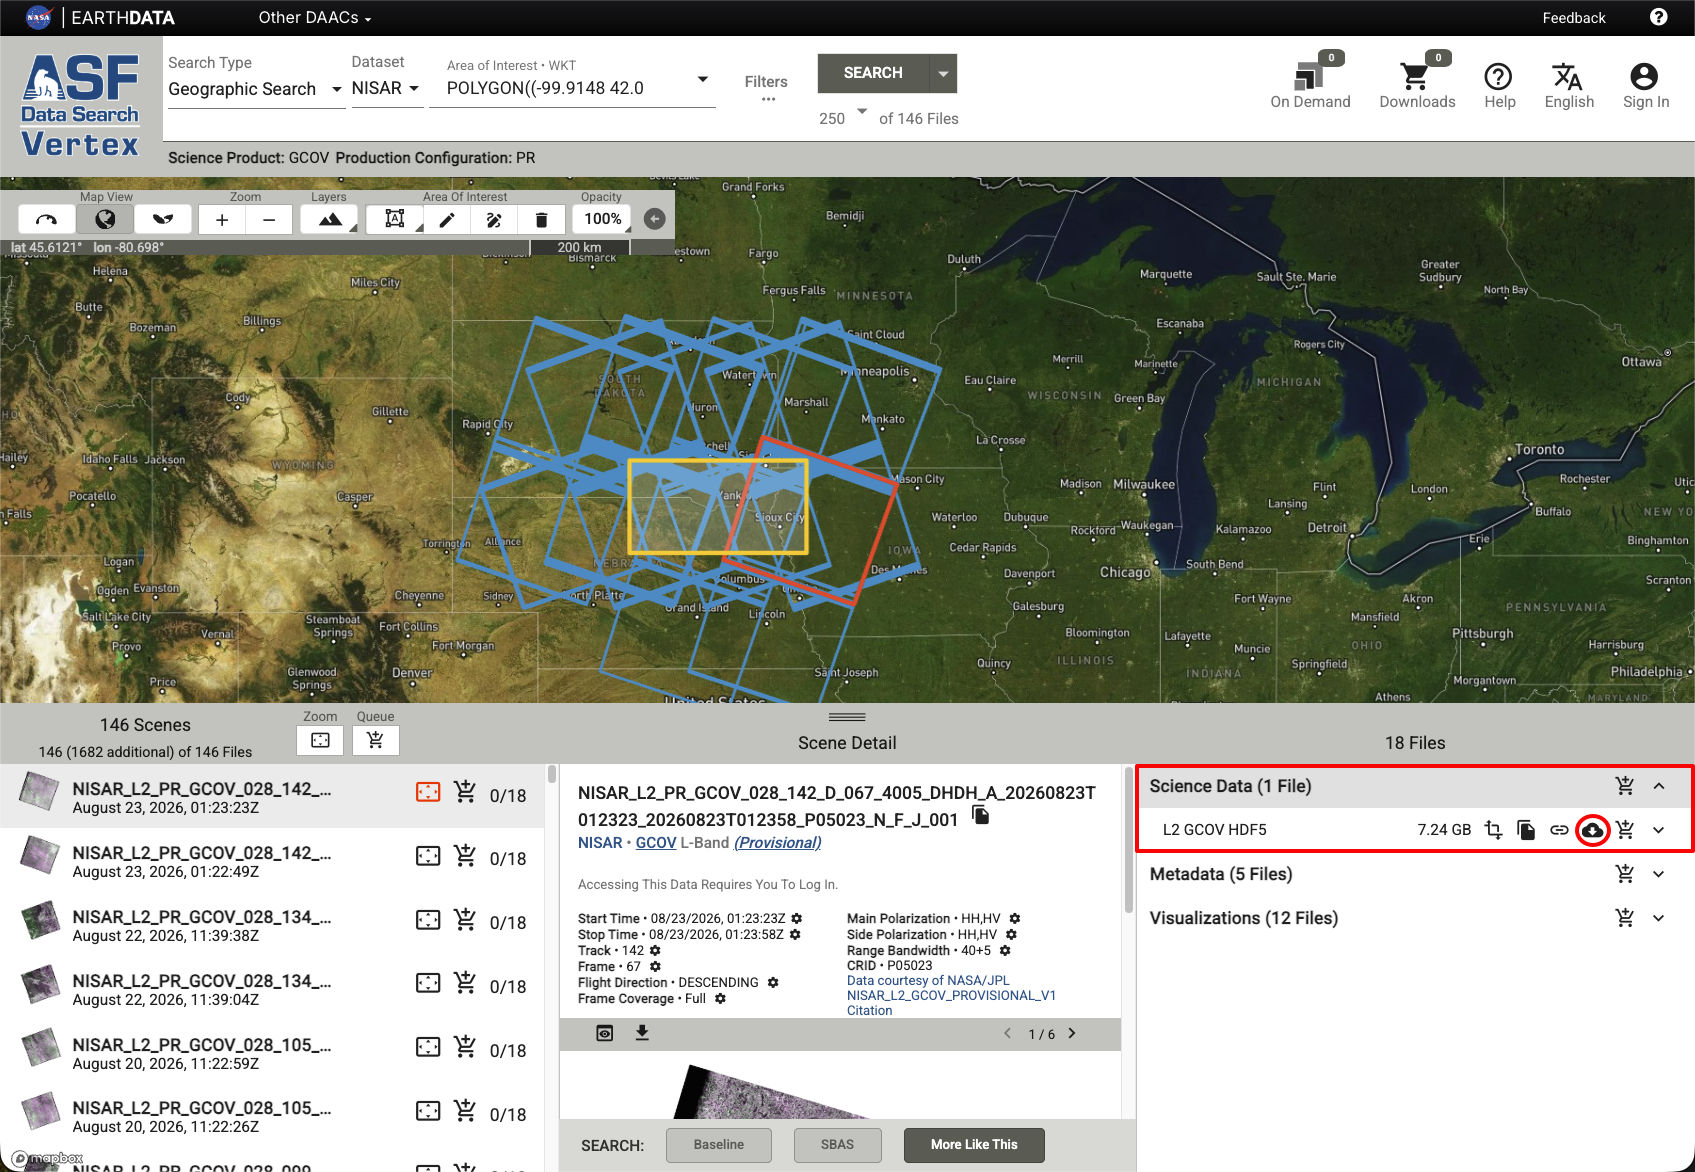Add all Metadata files to cart

1625,874
